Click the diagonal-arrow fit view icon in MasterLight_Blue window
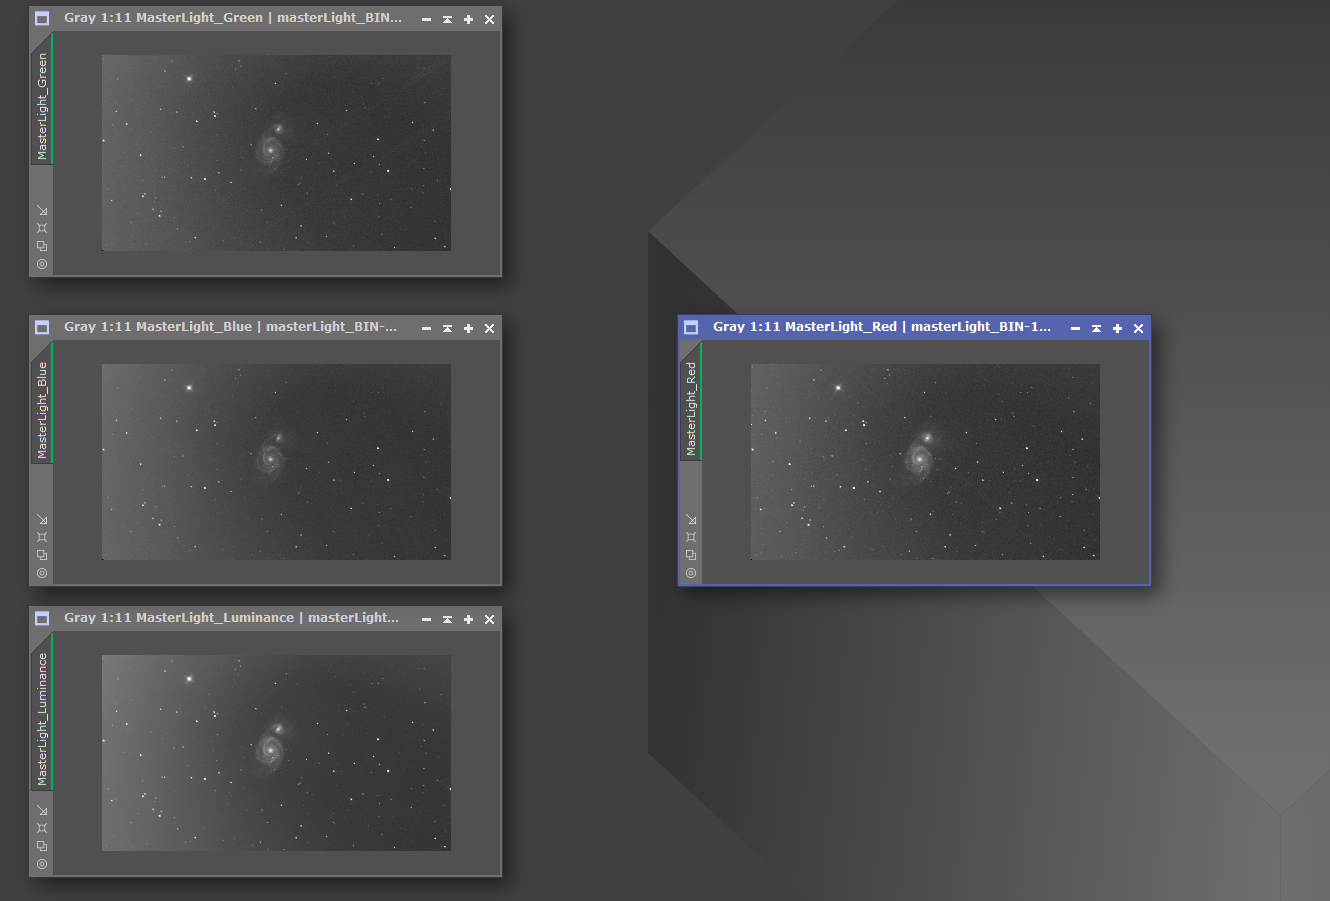 coord(42,519)
